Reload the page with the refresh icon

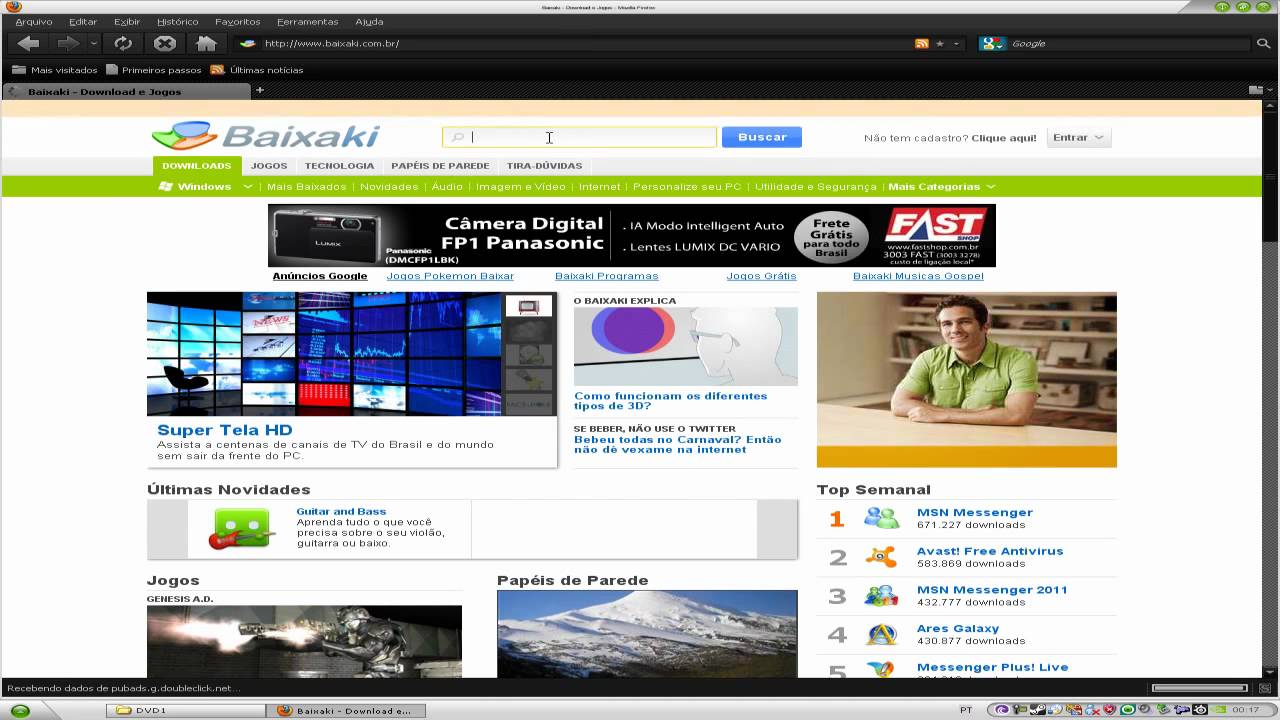[123, 43]
